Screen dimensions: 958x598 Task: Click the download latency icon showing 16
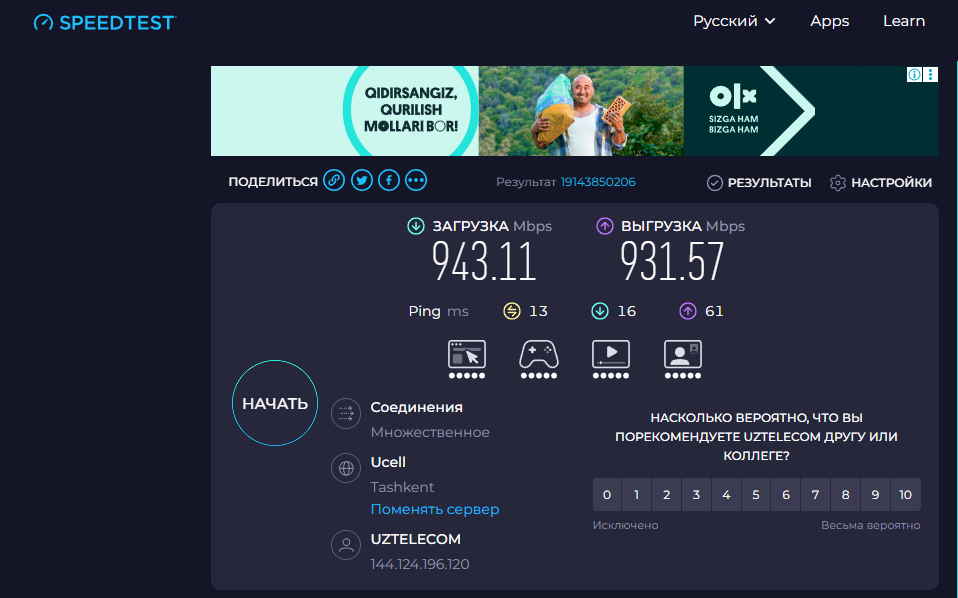(x=600, y=311)
